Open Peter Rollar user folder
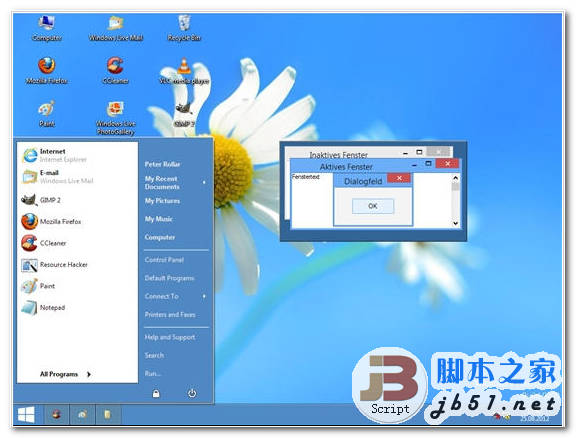576x438 pixels. [162, 164]
